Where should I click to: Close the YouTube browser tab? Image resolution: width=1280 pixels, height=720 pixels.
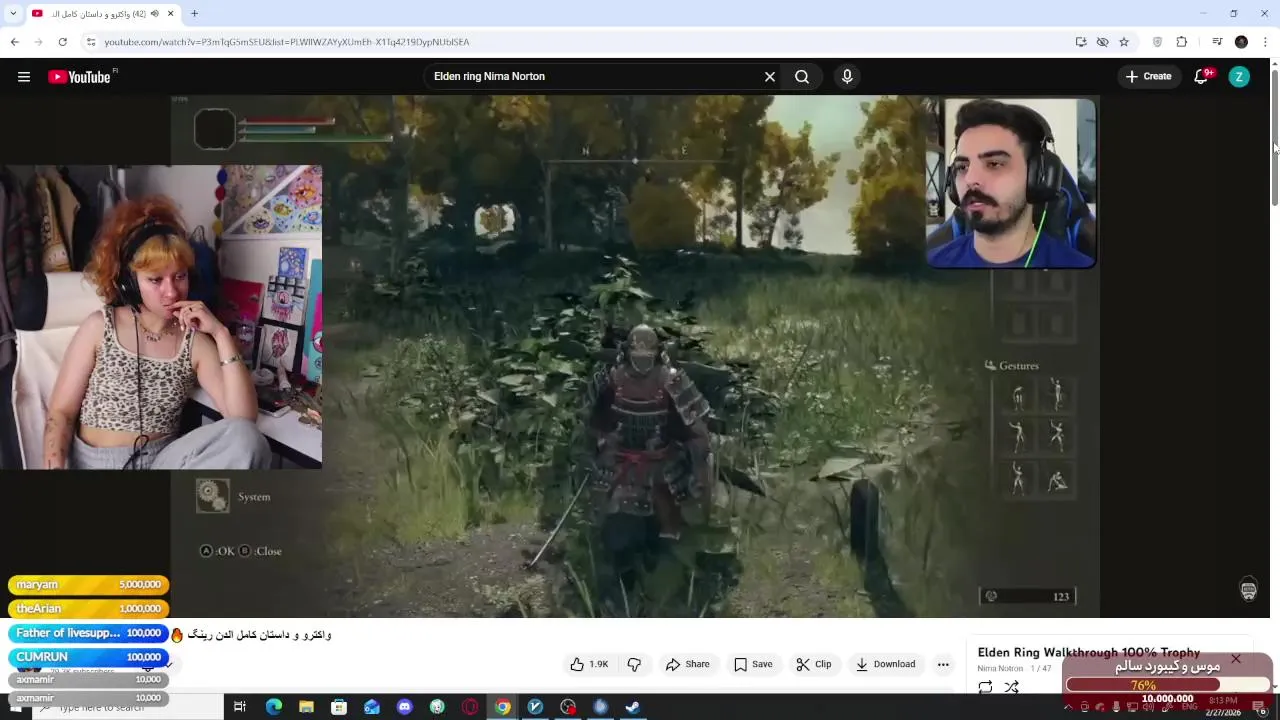click(x=170, y=14)
